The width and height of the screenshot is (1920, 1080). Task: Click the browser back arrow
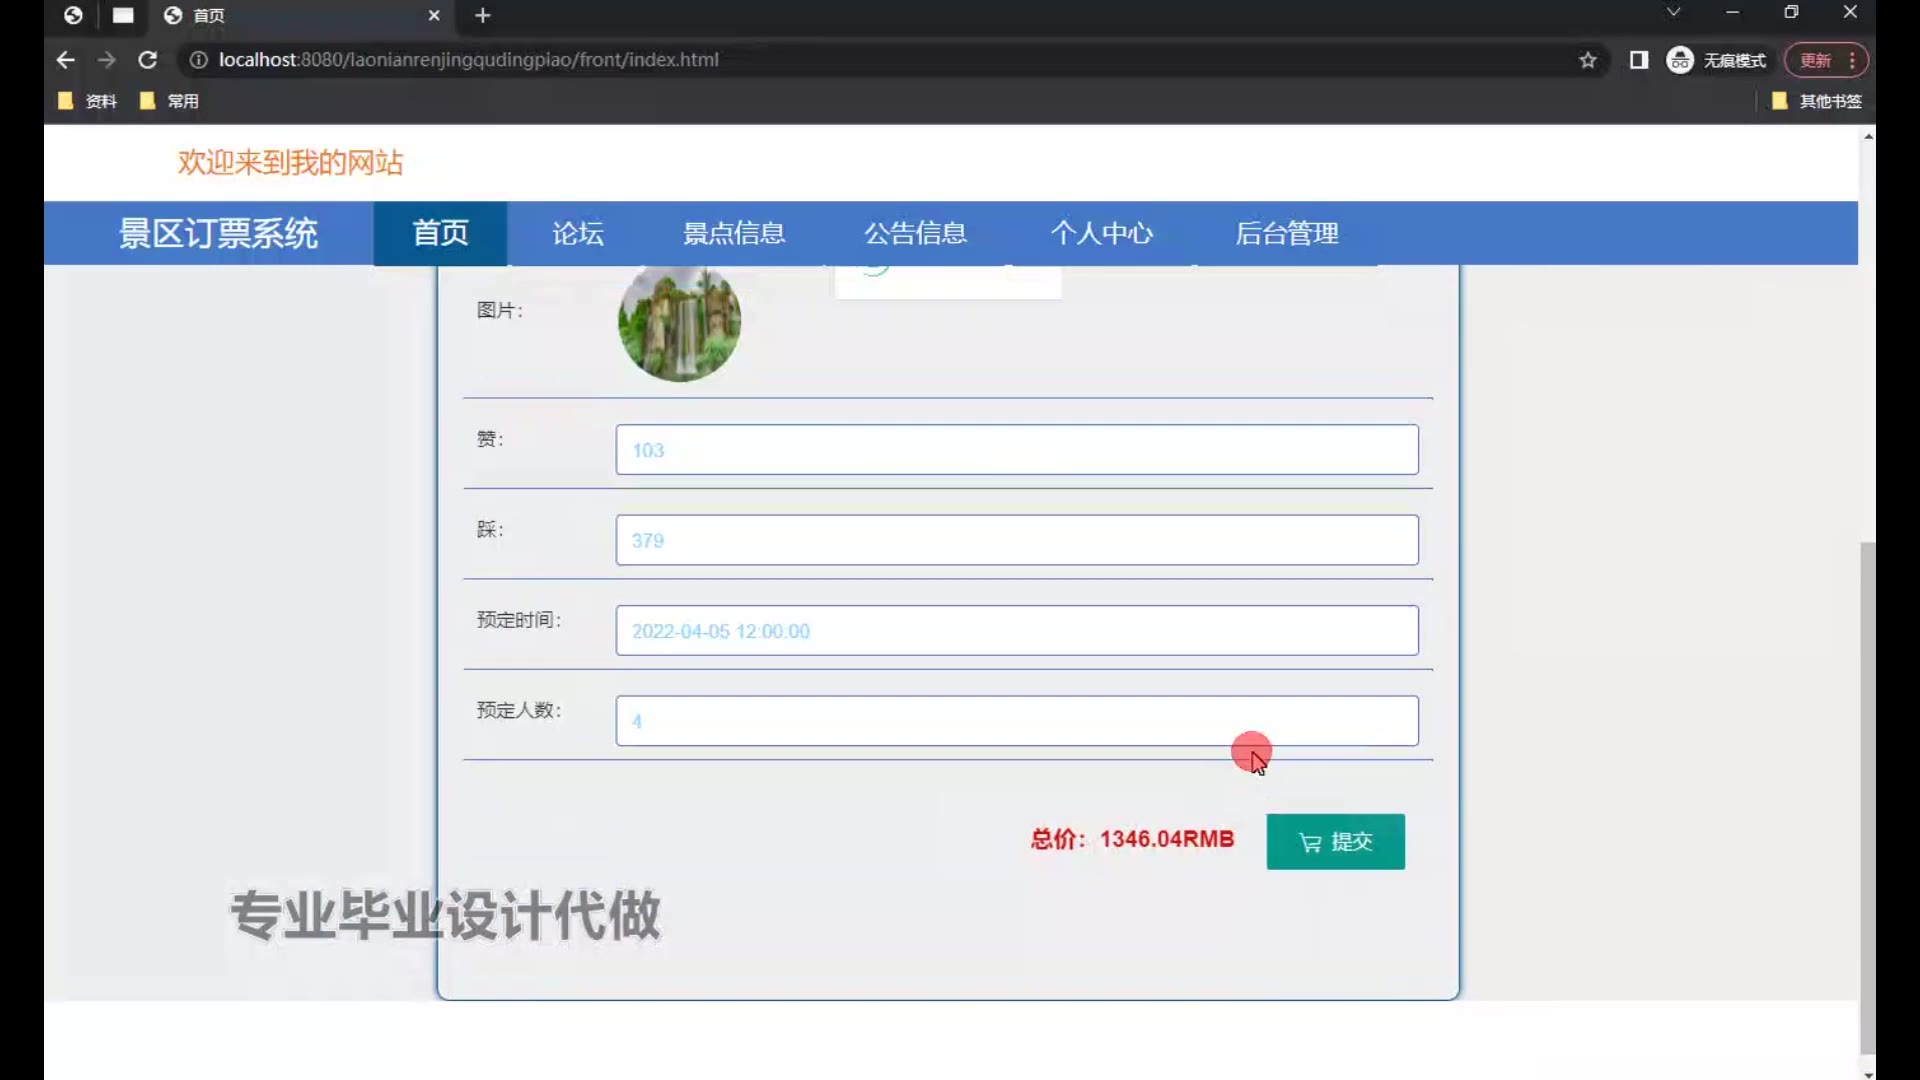[66, 60]
